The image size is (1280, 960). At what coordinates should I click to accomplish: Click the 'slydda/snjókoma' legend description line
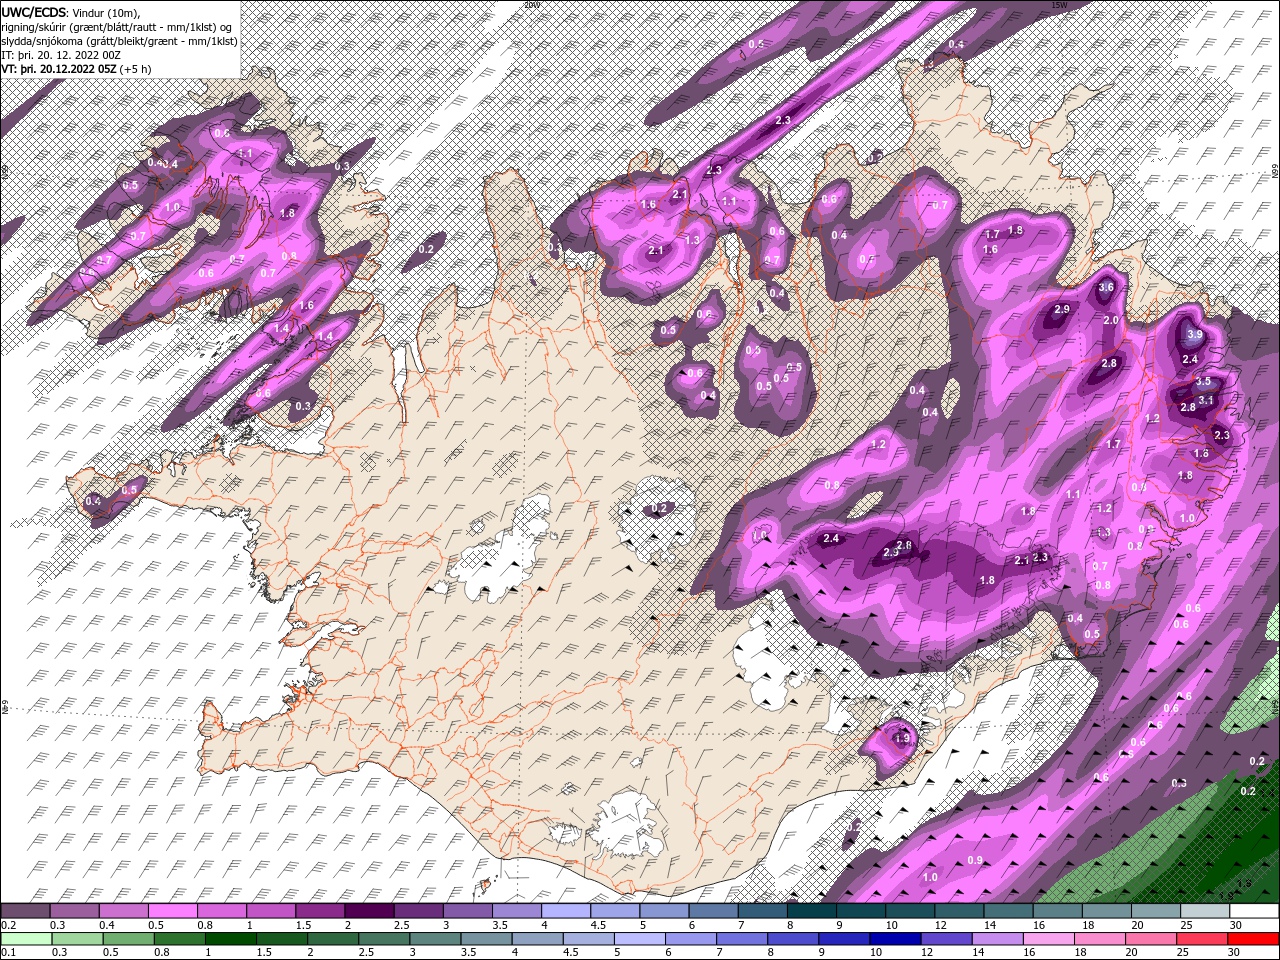tap(119, 41)
